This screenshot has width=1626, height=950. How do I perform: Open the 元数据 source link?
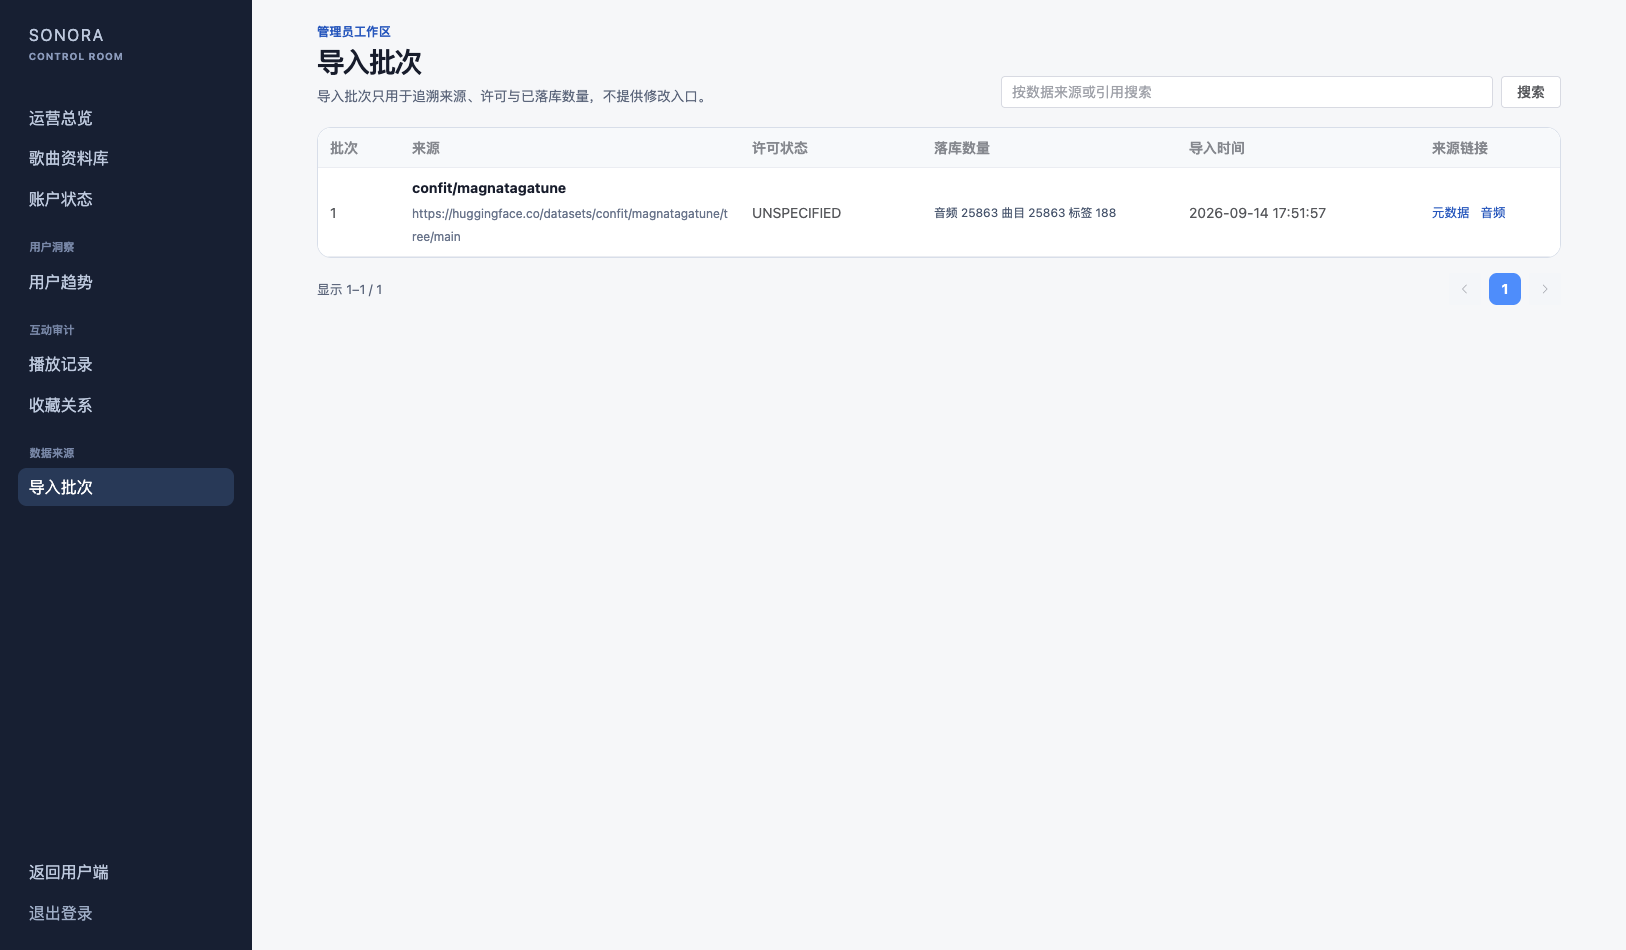click(x=1450, y=213)
